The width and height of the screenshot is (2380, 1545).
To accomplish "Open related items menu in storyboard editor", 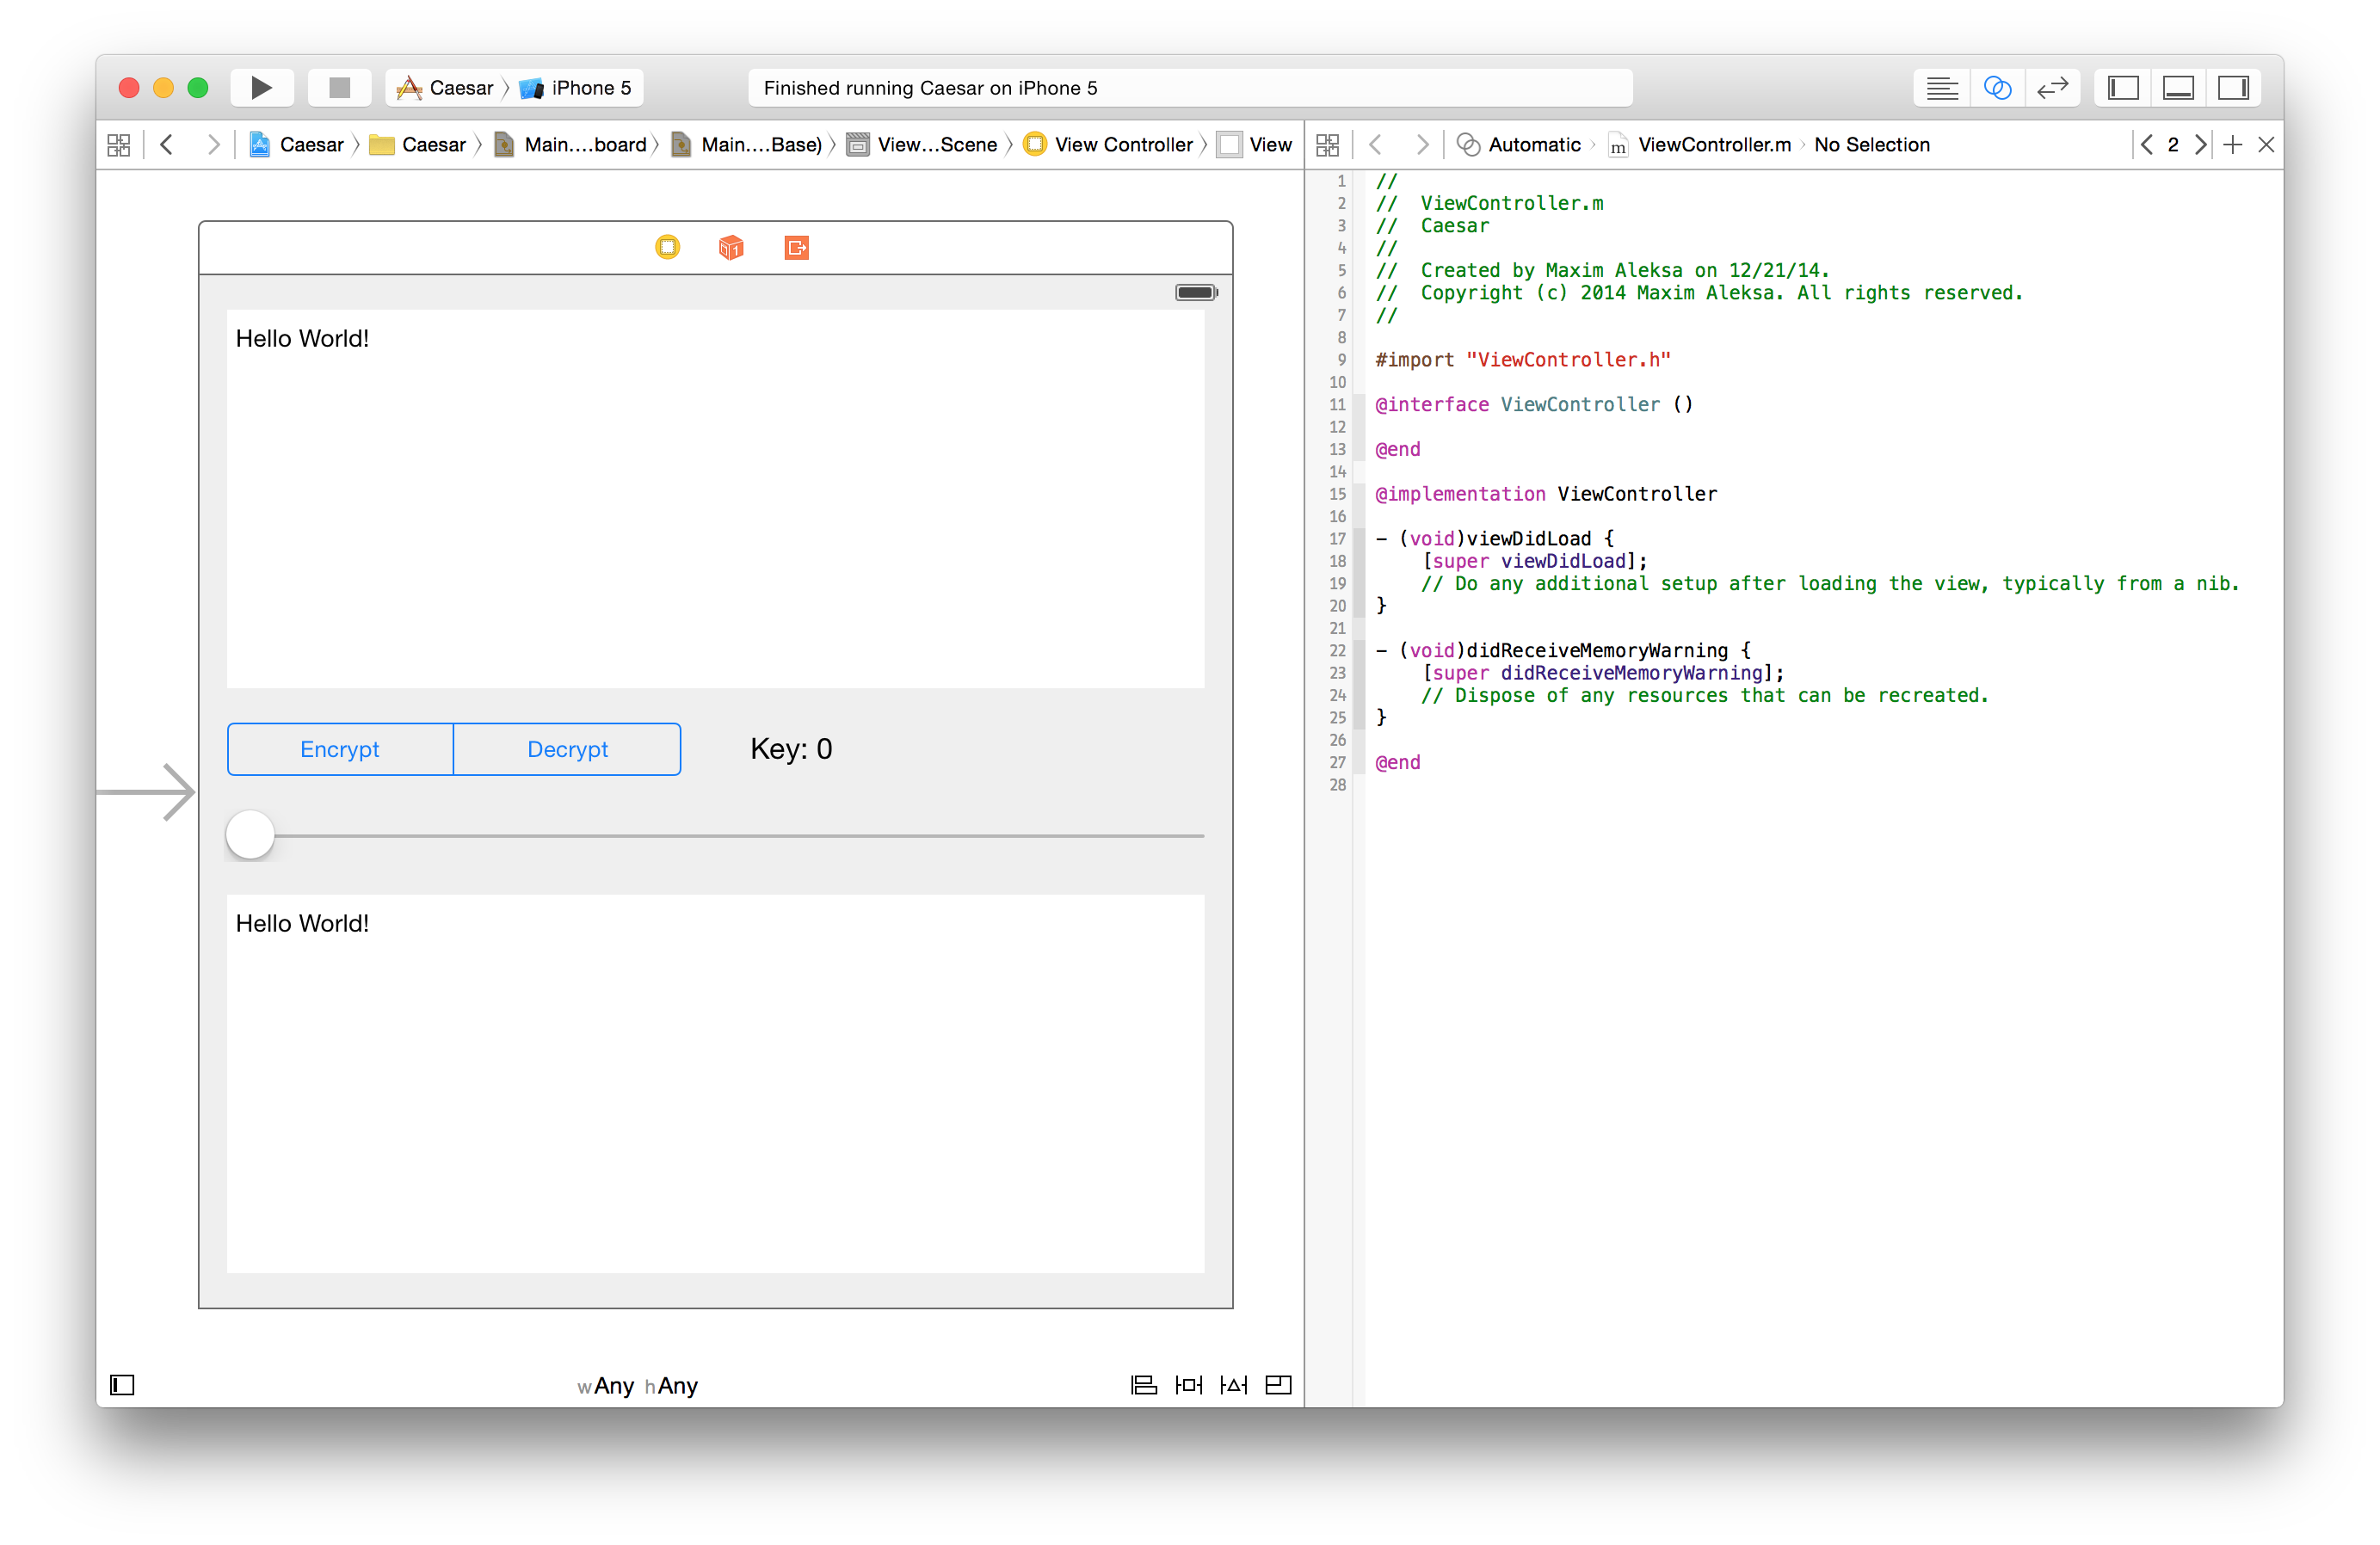I will point(119,145).
